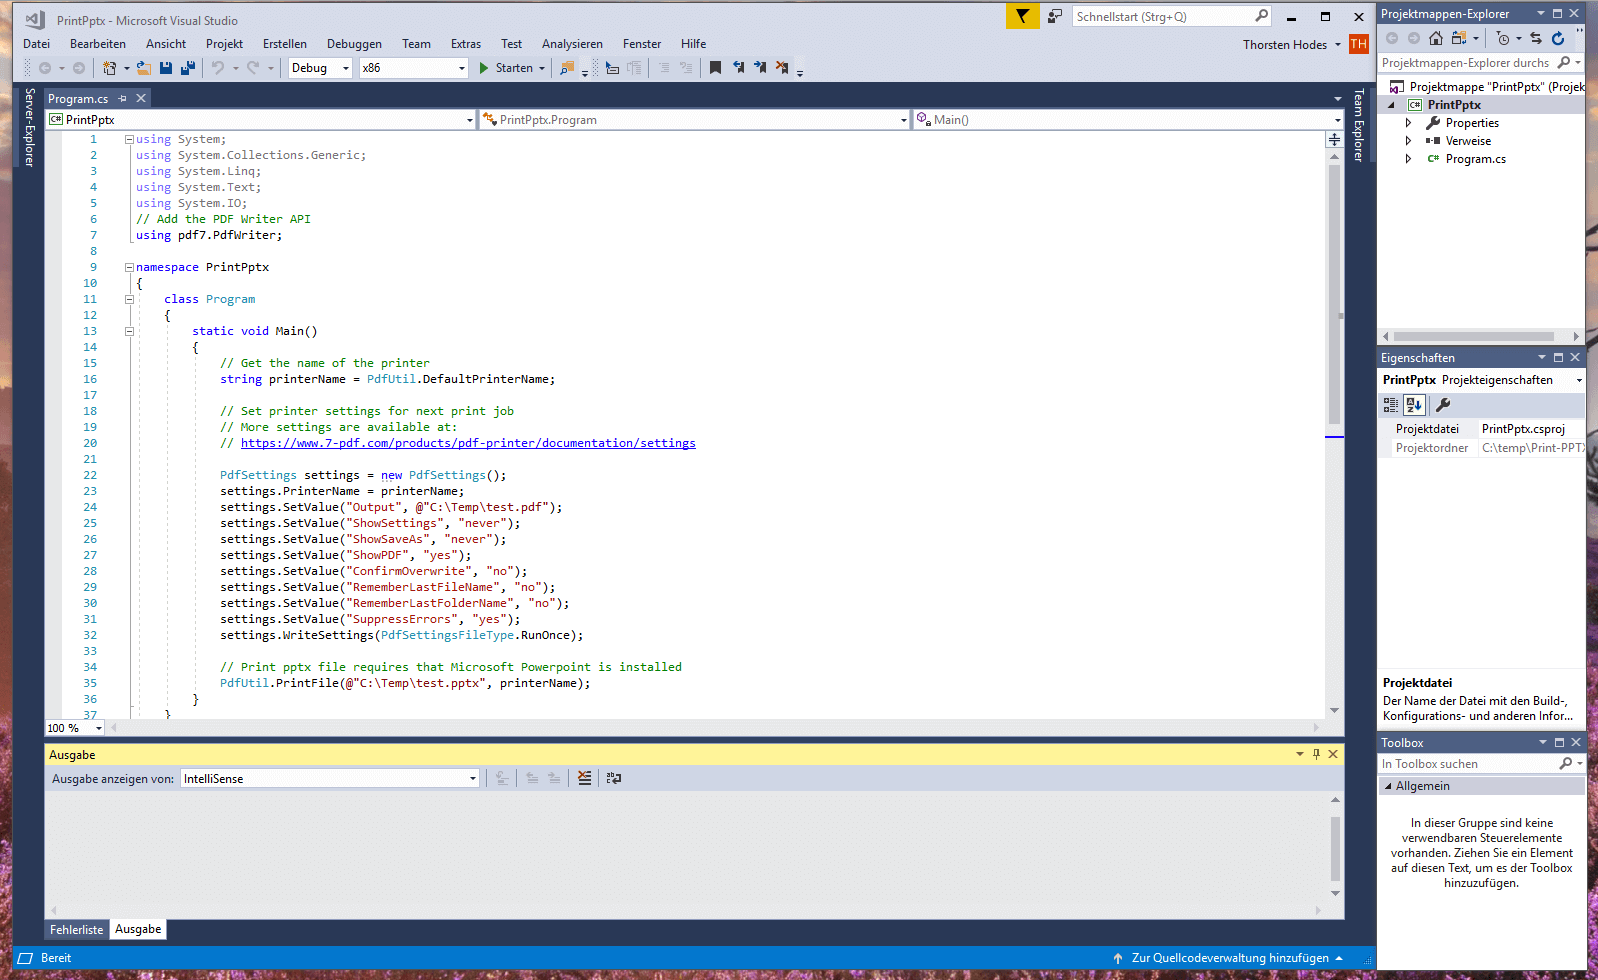1598x980 pixels.
Task: Collapse the Main() method outlining
Action: 129,331
